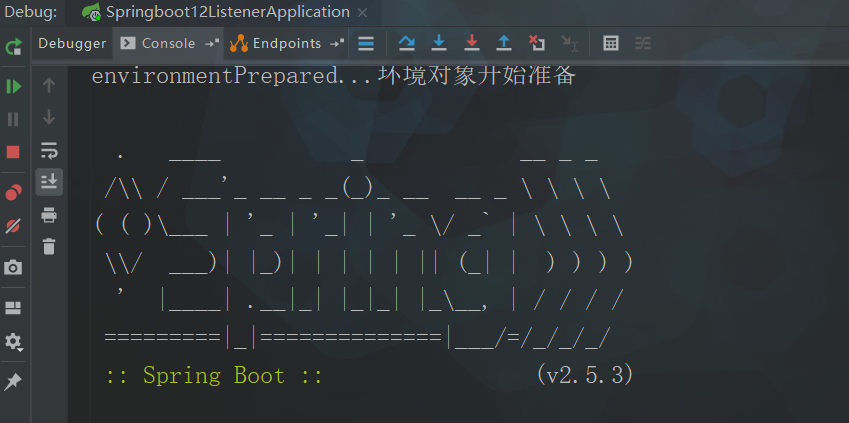Restore debugger layout
849x423 pixels.
[x=14, y=308]
